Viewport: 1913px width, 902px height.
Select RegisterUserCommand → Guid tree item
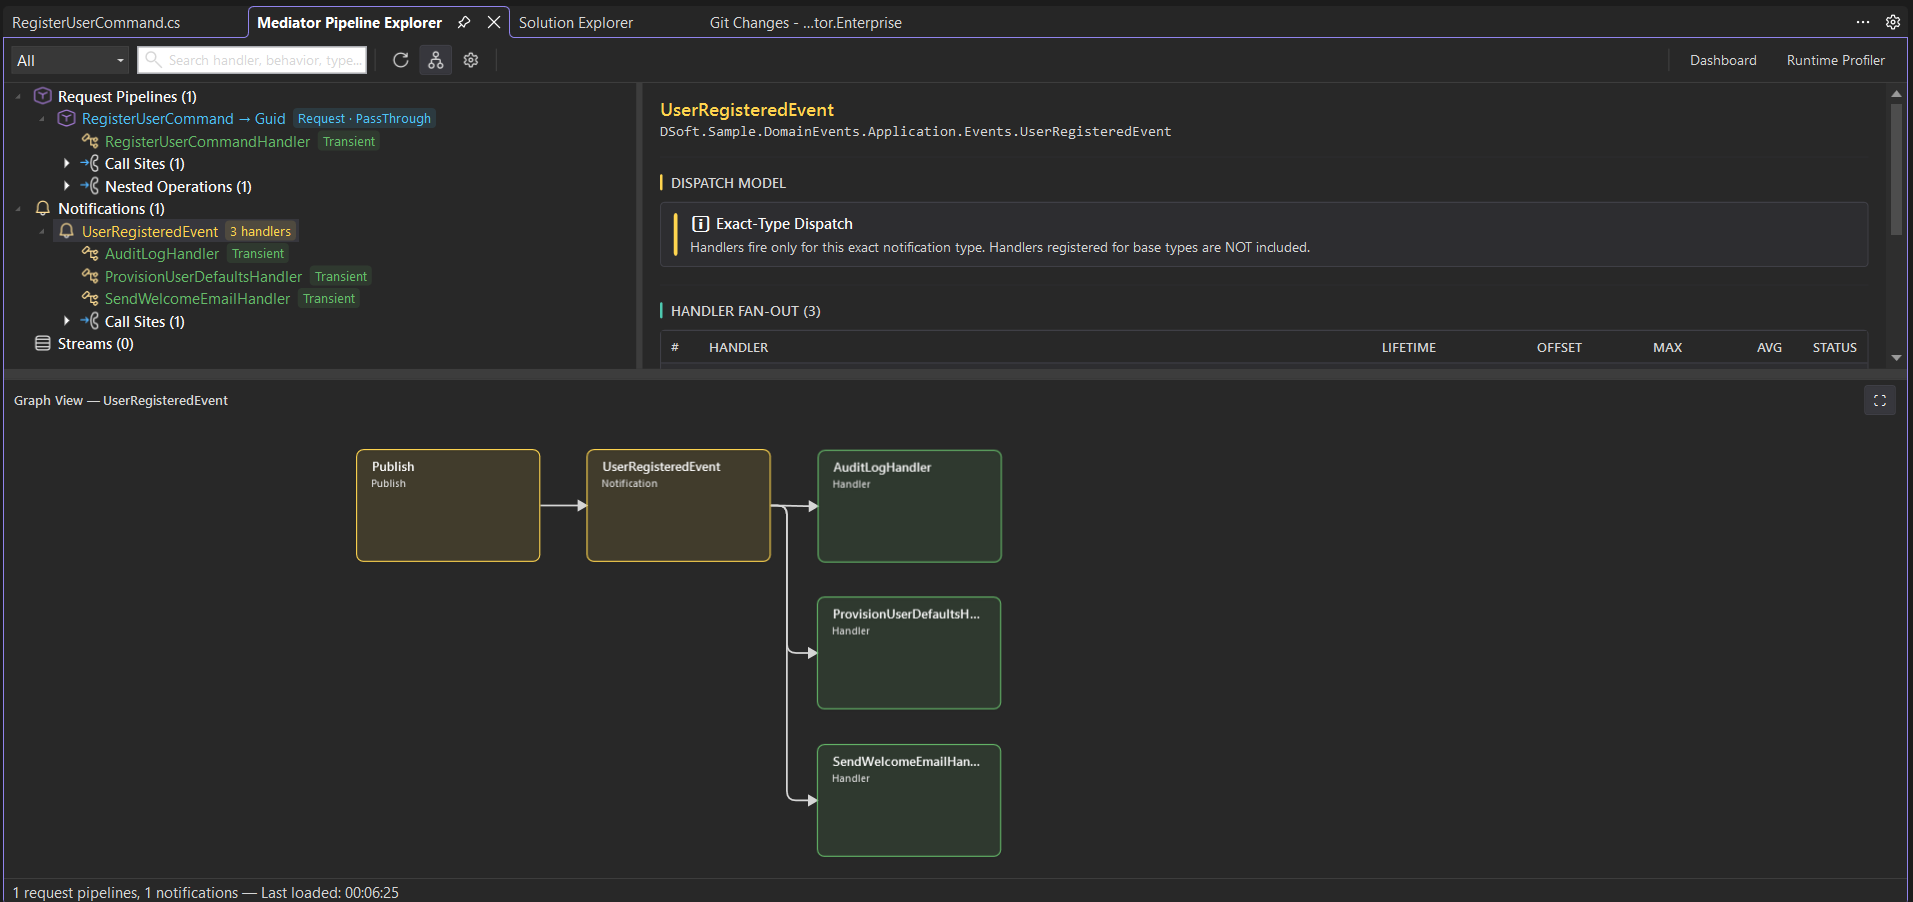(183, 119)
